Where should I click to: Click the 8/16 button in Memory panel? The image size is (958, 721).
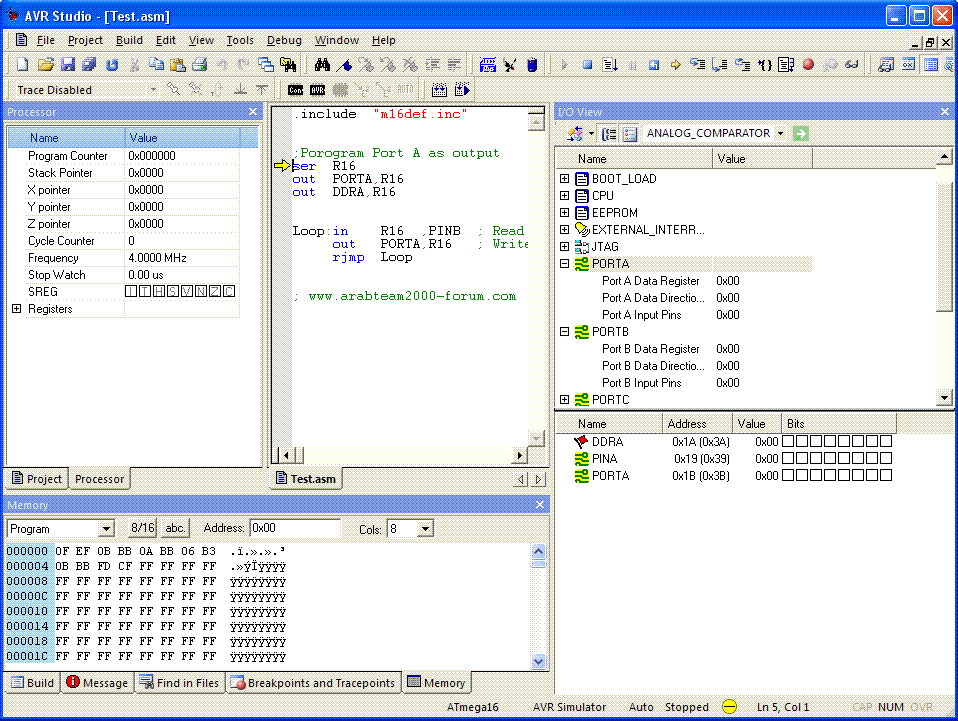tap(142, 528)
